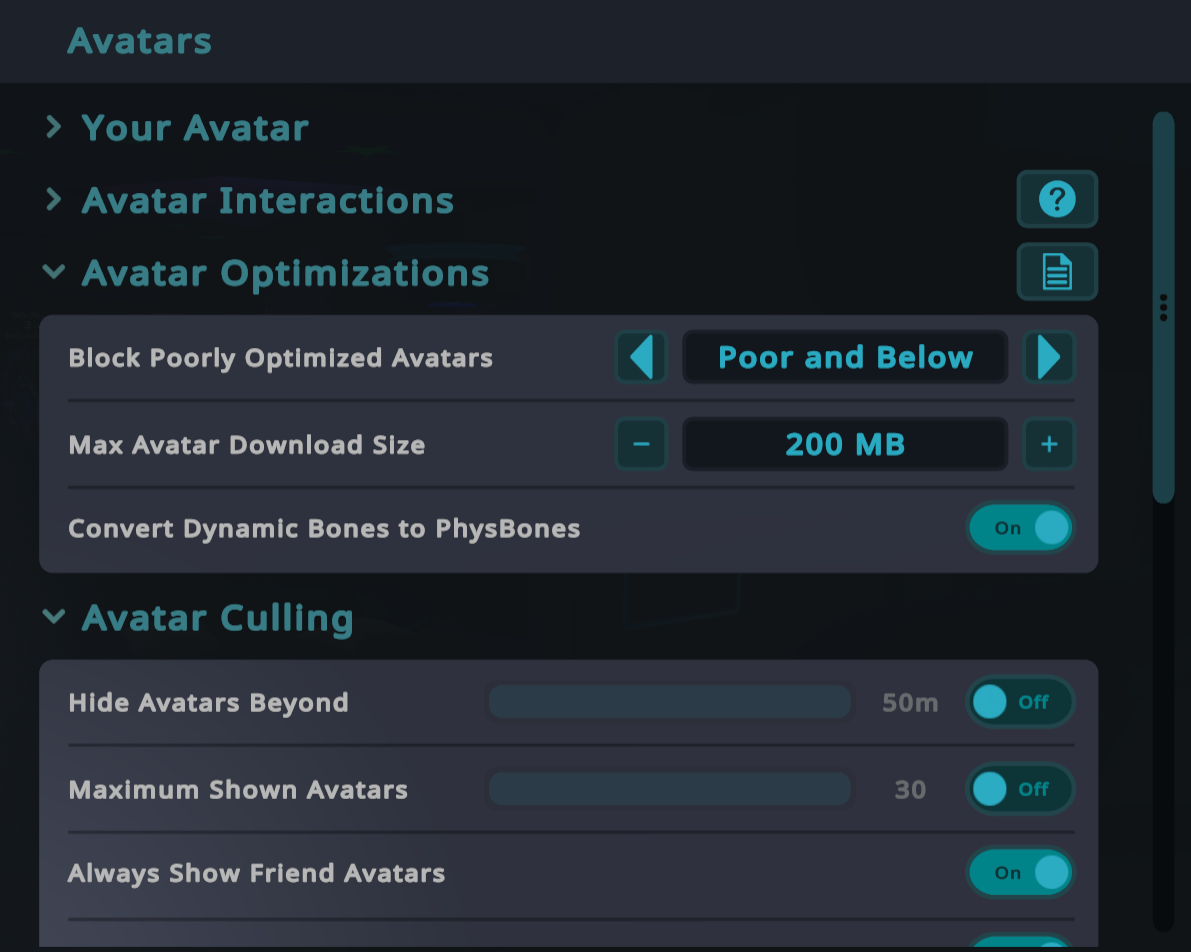Enable the Hide Avatars Beyond setting
Viewport: 1191px width, 952px height.
point(1020,702)
